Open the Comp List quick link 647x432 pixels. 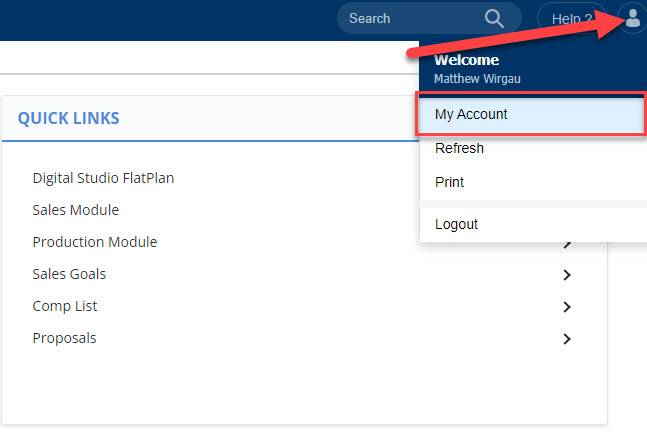click(65, 306)
